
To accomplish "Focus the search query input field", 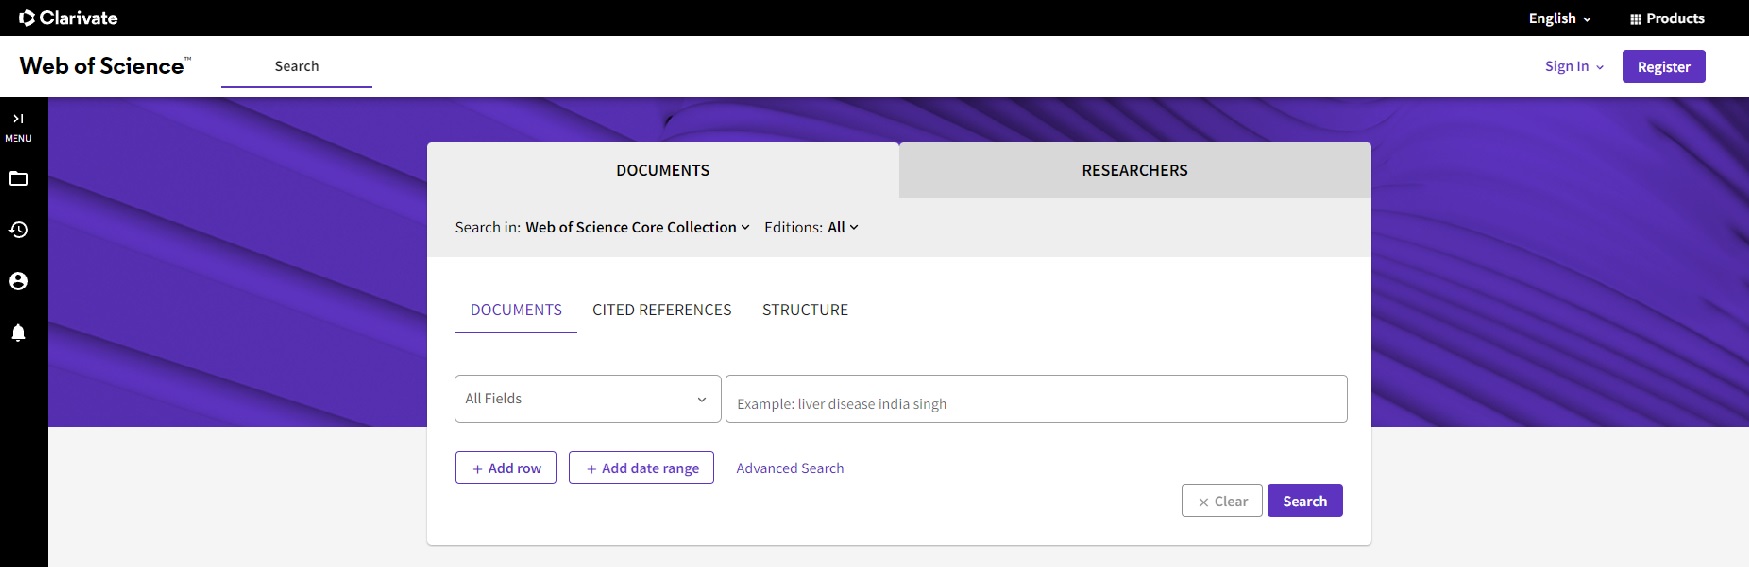I will coord(1035,400).
